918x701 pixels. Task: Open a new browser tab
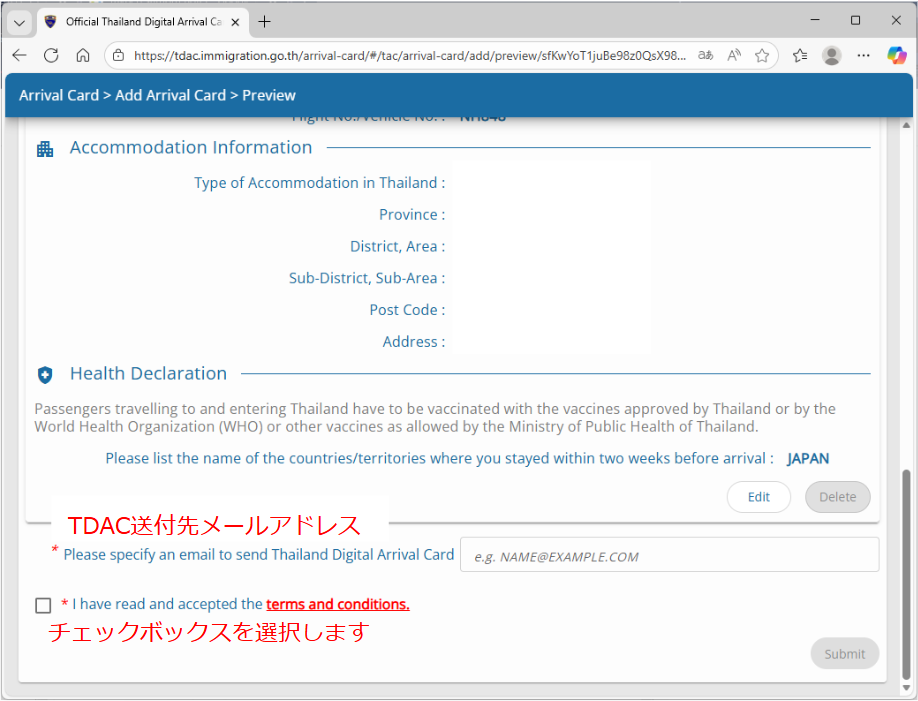click(x=264, y=21)
